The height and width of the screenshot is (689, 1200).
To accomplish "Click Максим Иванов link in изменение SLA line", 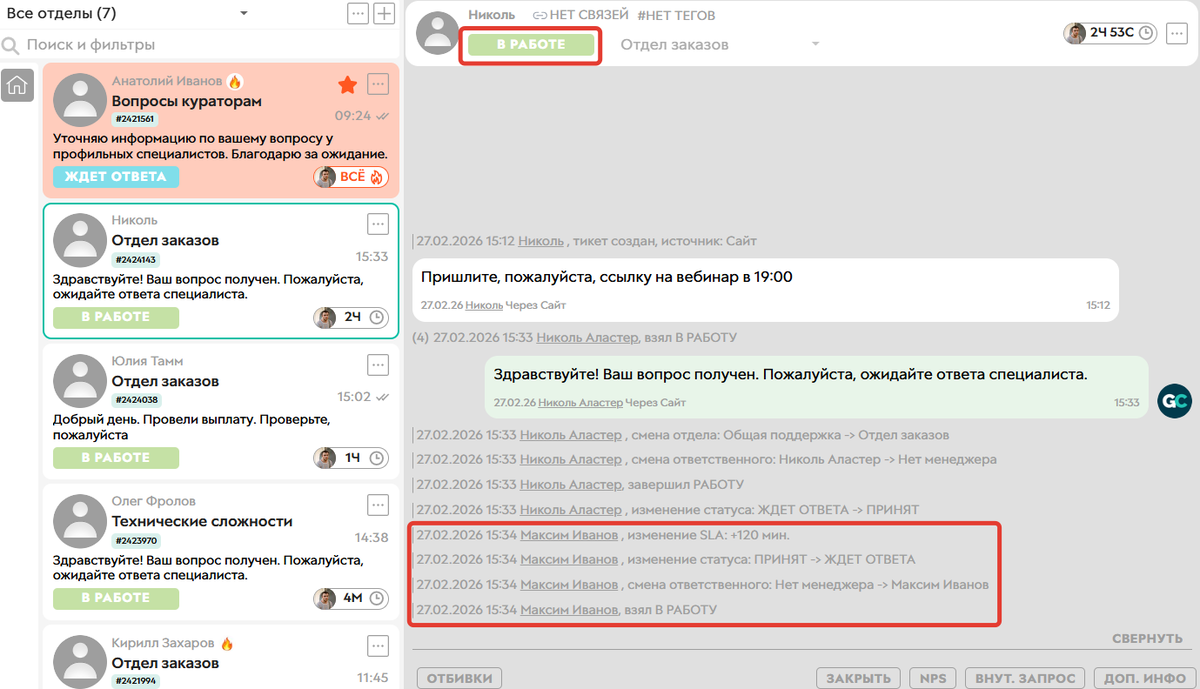I will 569,535.
